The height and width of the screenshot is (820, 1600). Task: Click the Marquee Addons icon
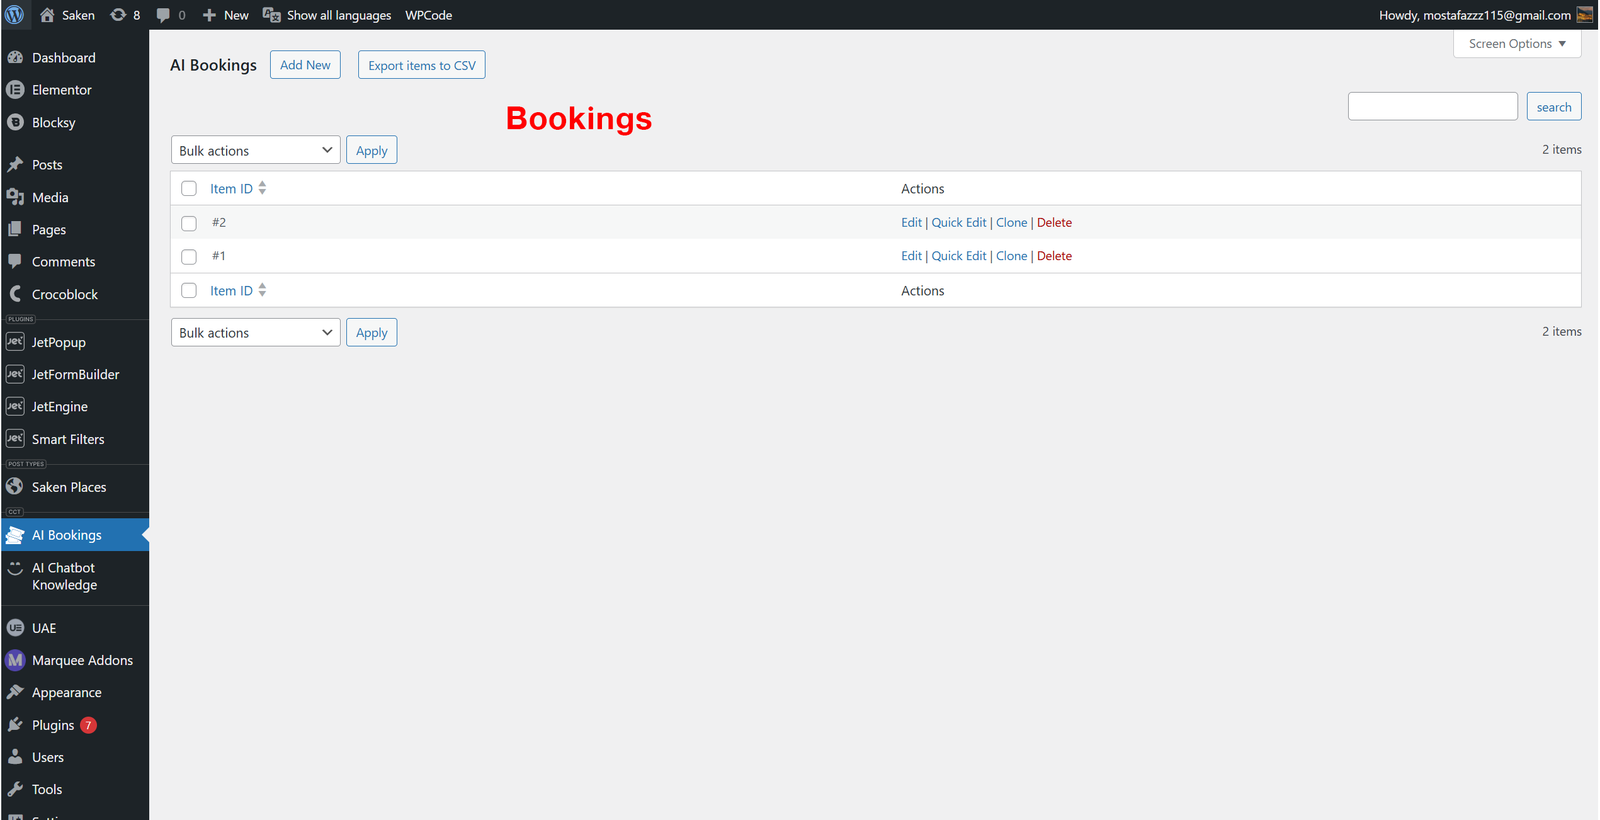pyautogui.click(x=15, y=660)
